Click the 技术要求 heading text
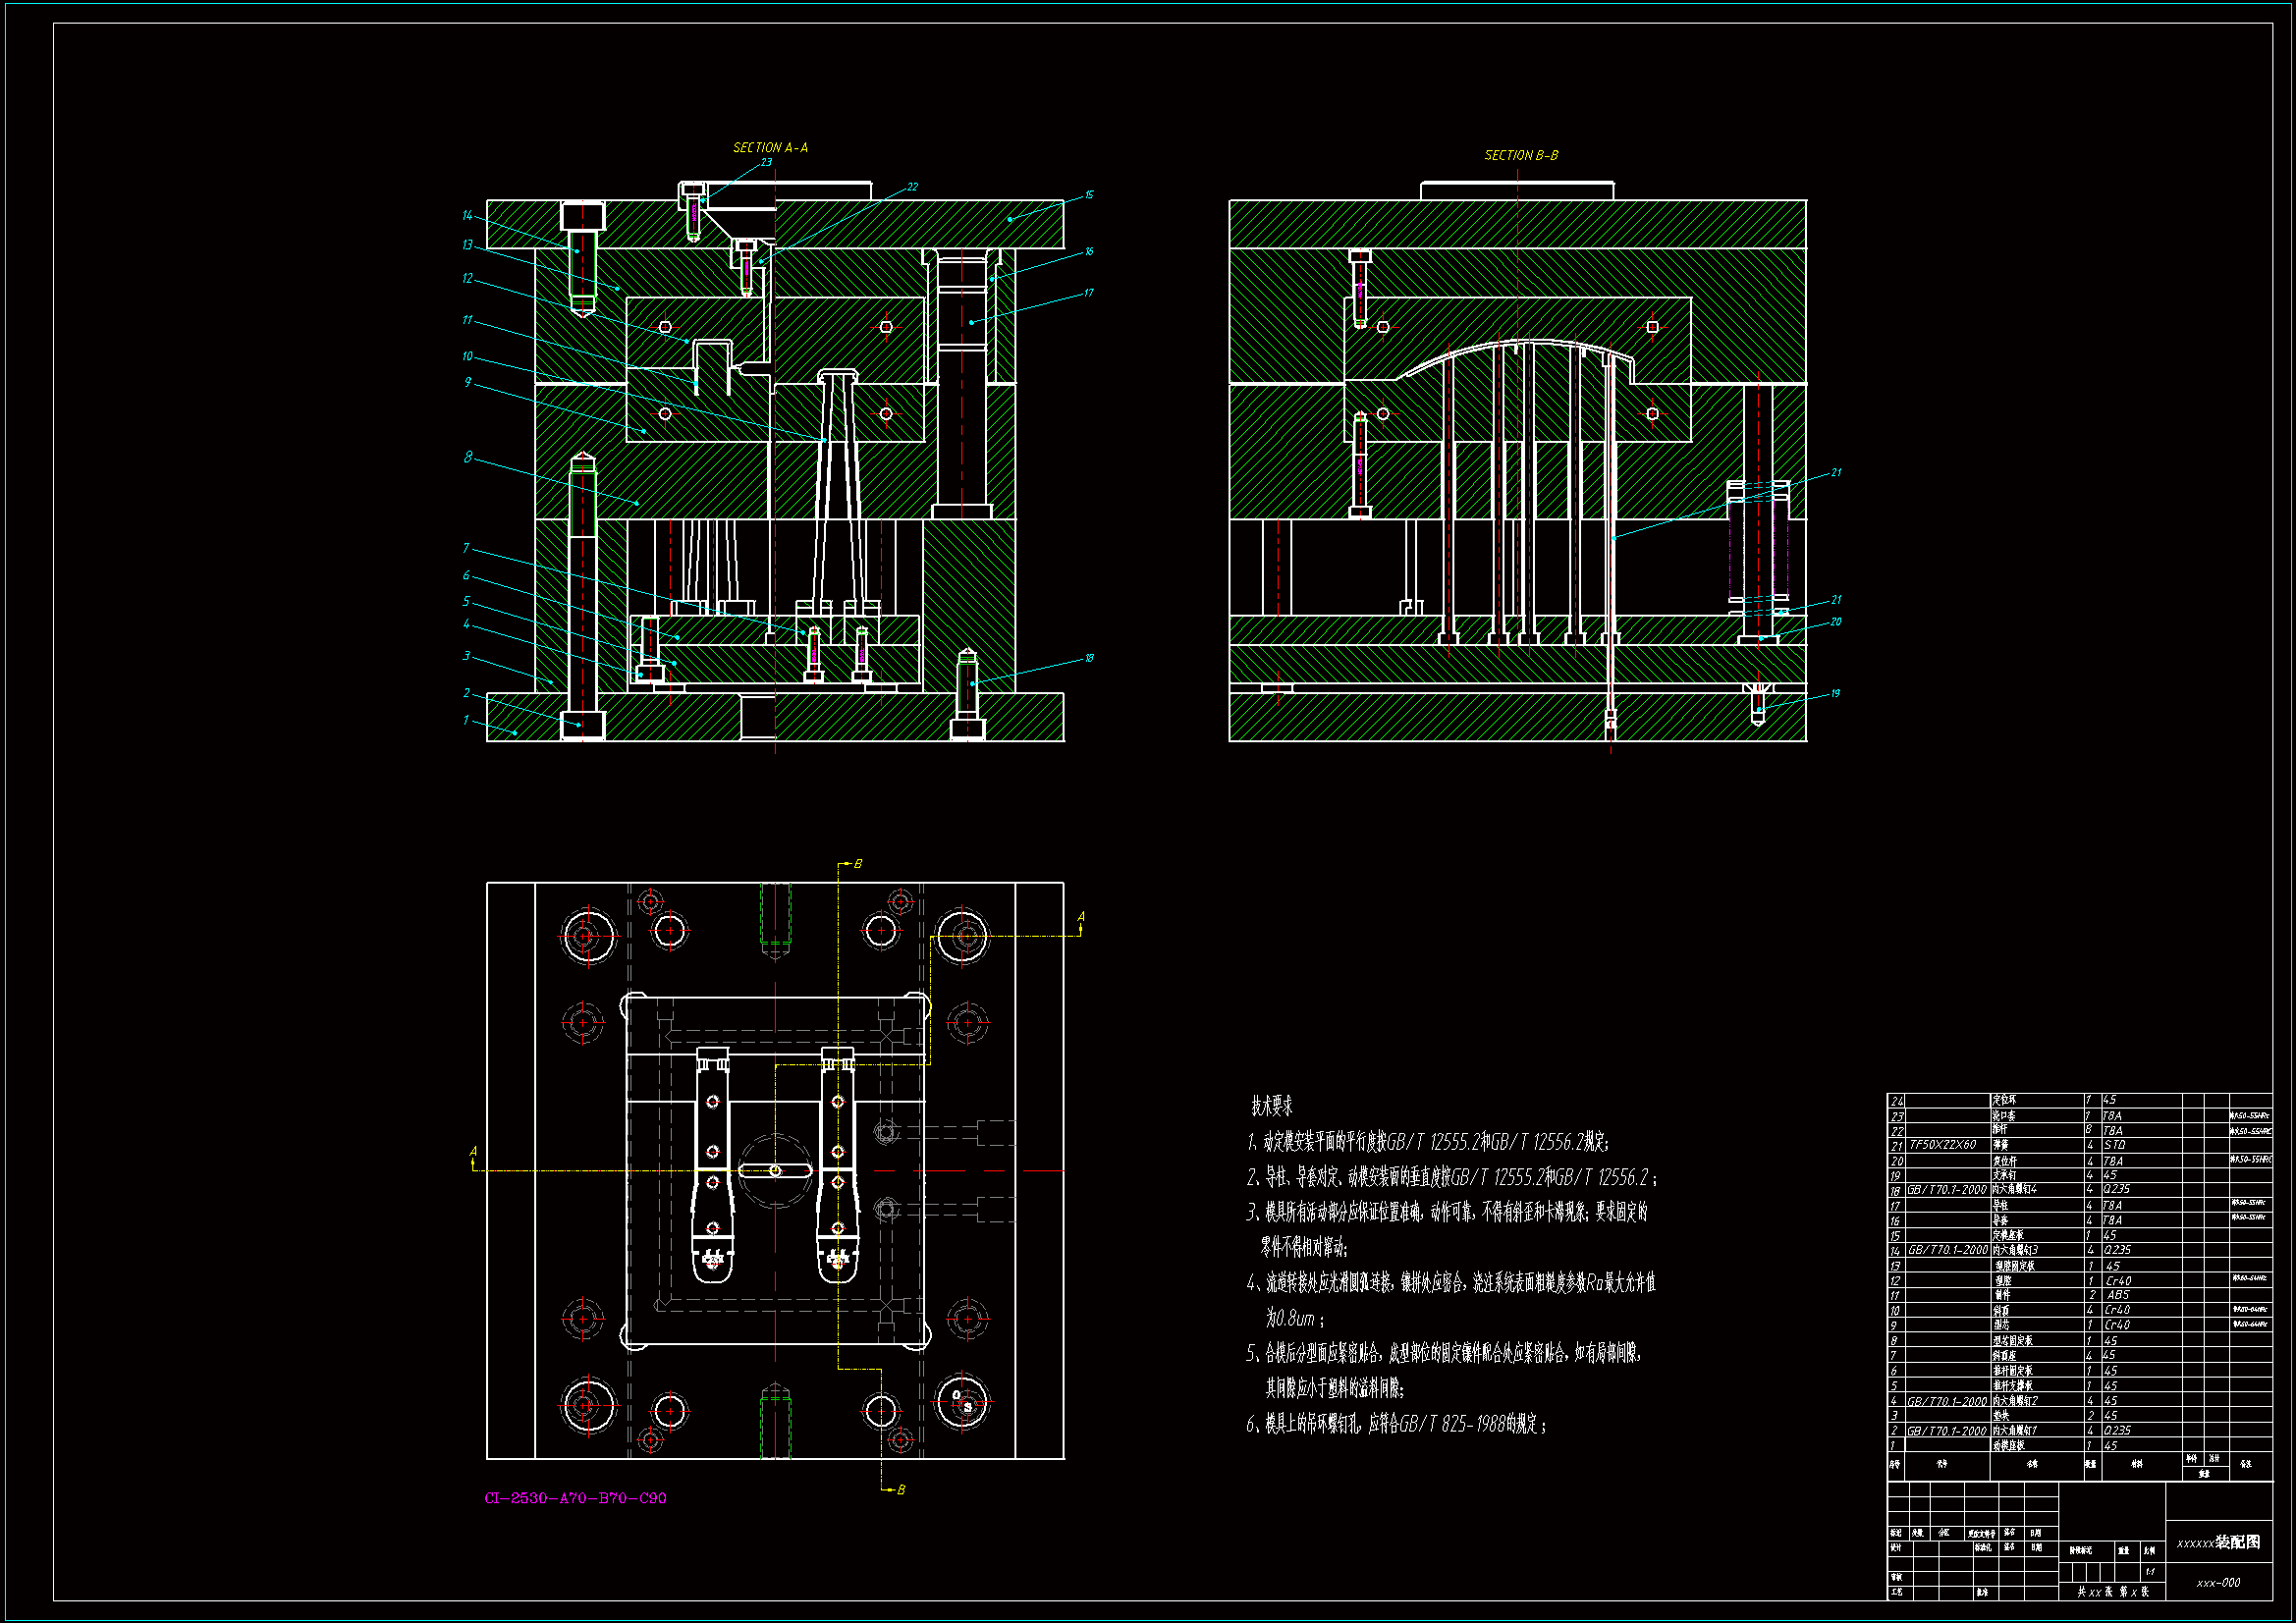The image size is (2296, 1623). [1271, 1106]
